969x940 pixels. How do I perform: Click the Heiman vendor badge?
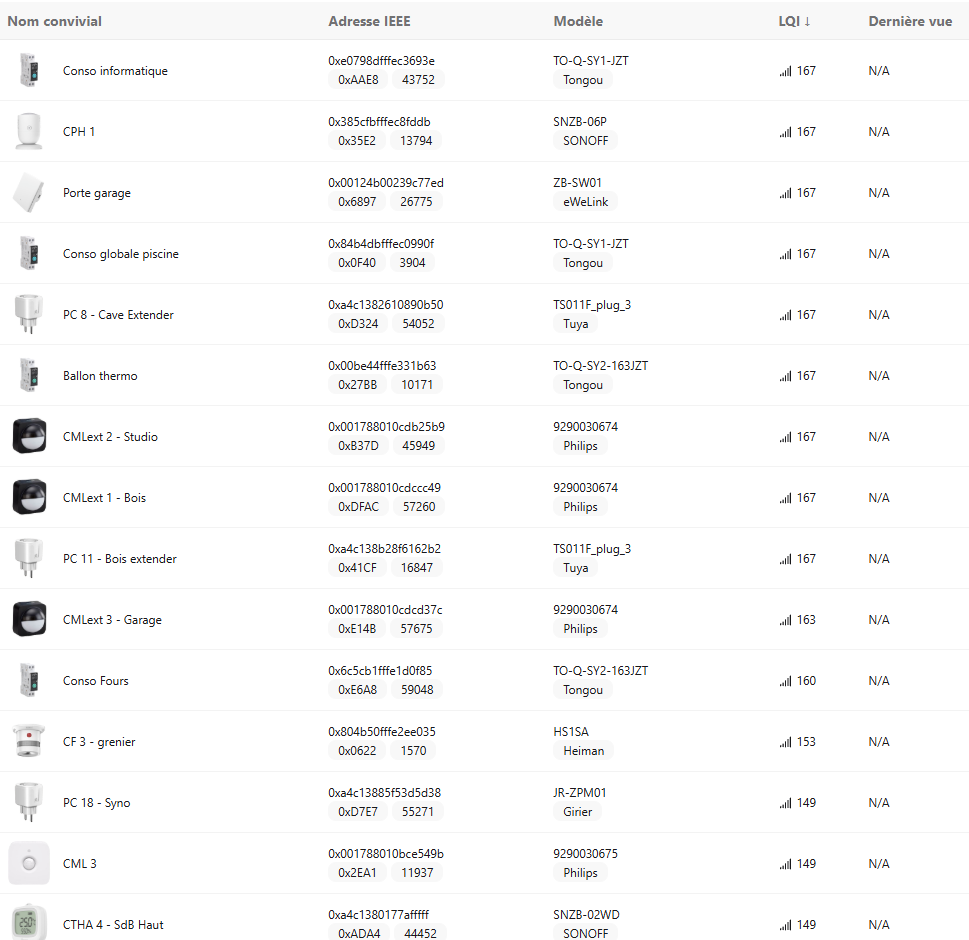583,751
